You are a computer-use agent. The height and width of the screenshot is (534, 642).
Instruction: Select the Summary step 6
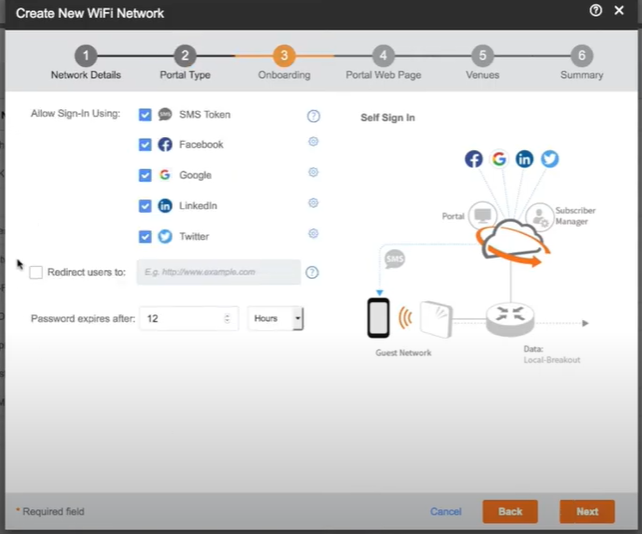point(581,56)
